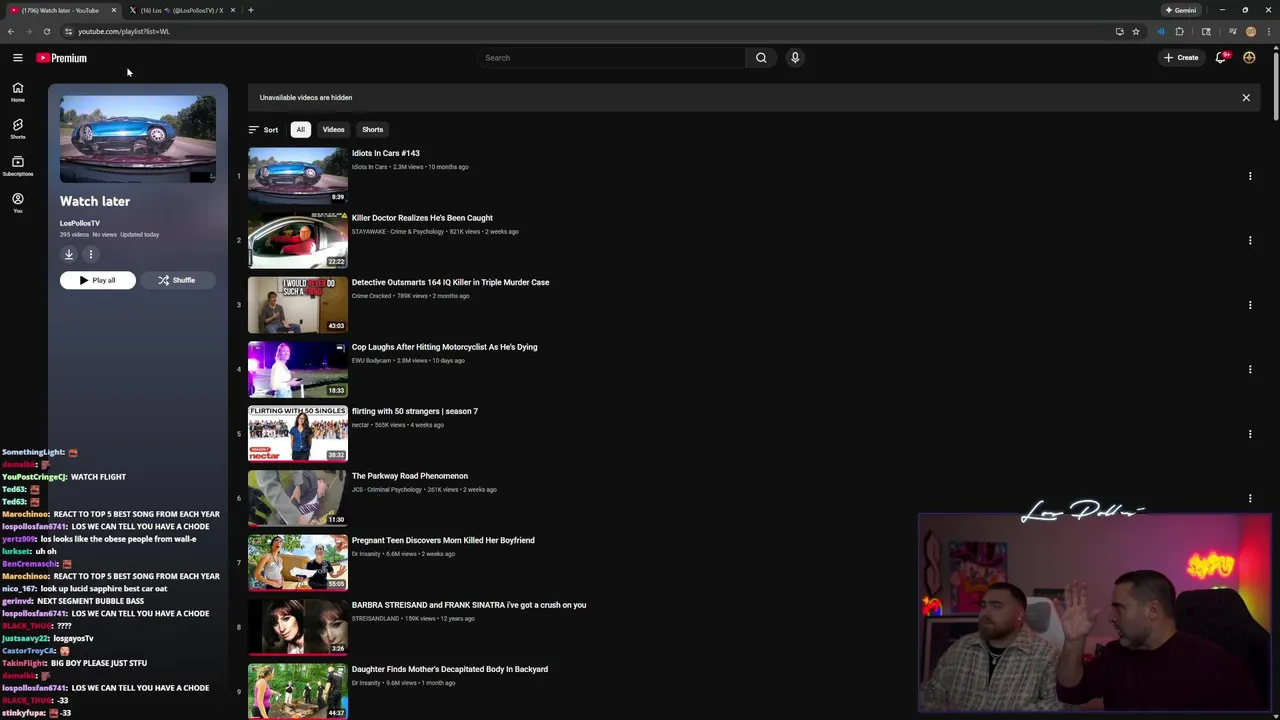
Task: Select the All filter chip
Action: coord(300,129)
